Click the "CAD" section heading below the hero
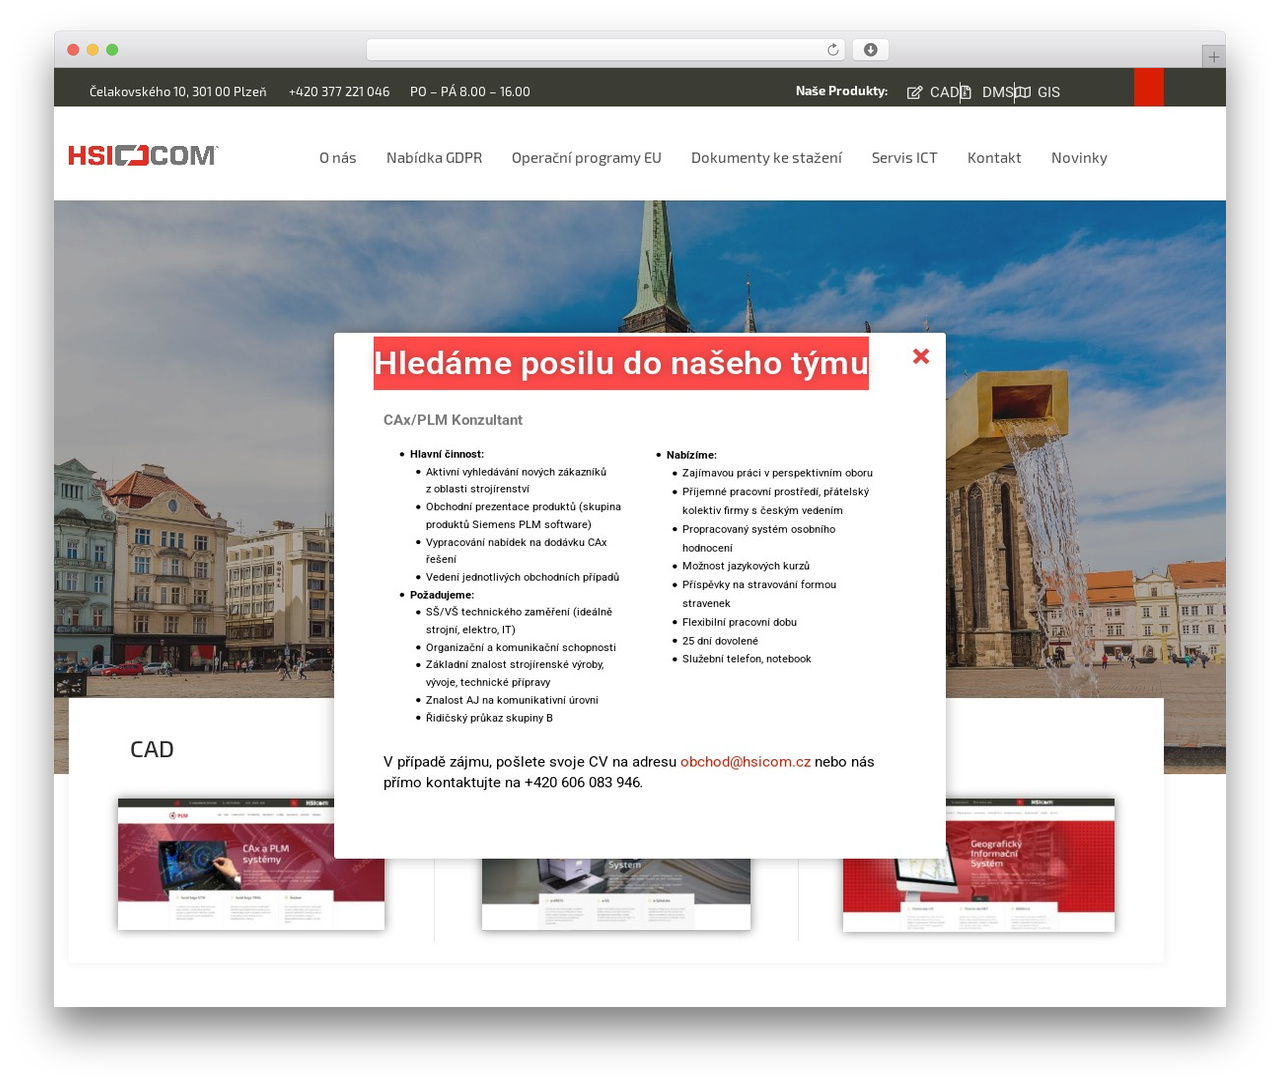The image size is (1280, 1084). [152, 749]
